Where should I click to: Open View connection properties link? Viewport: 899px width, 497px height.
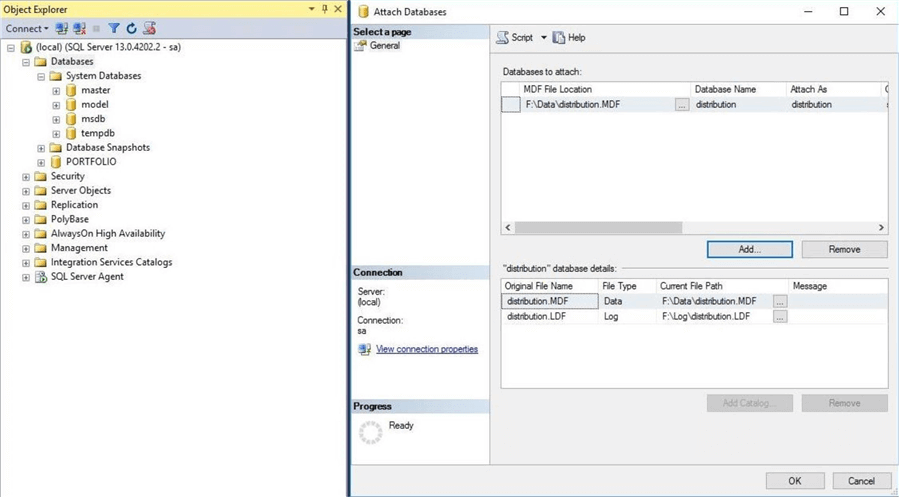pyautogui.click(x=426, y=349)
